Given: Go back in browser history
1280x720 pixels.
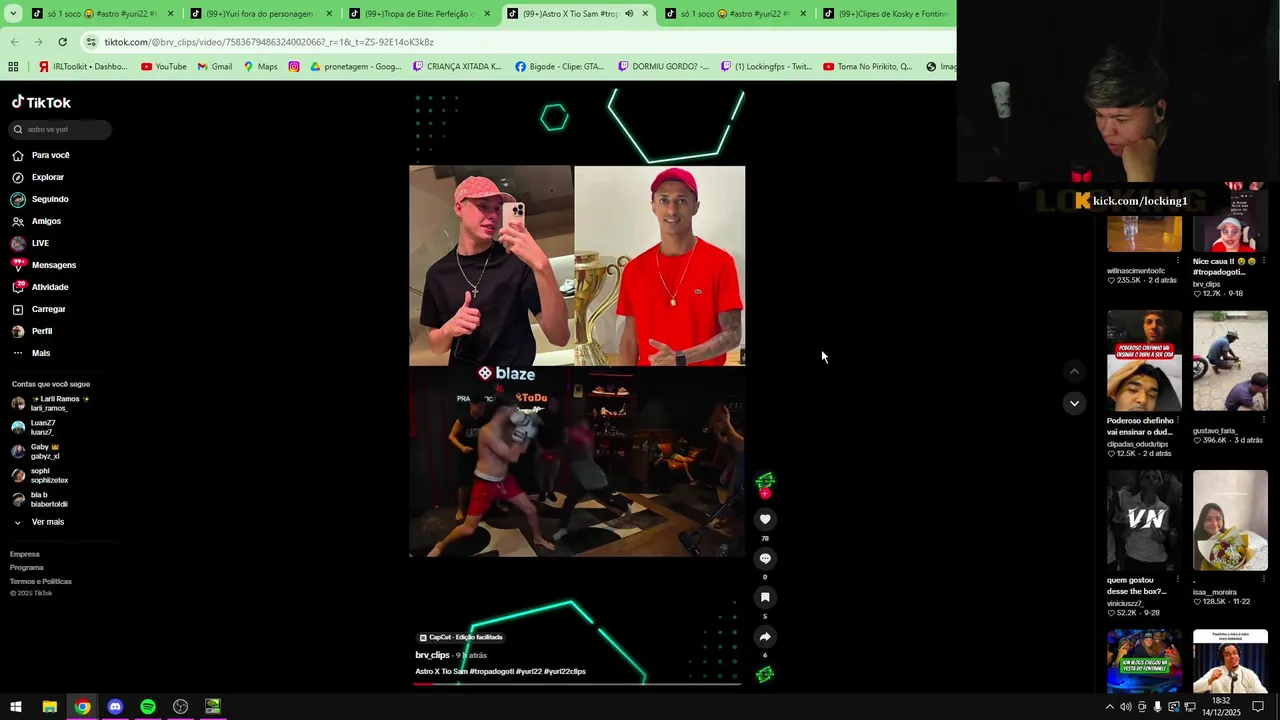Looking at the screenshot, I should (14, 42).
